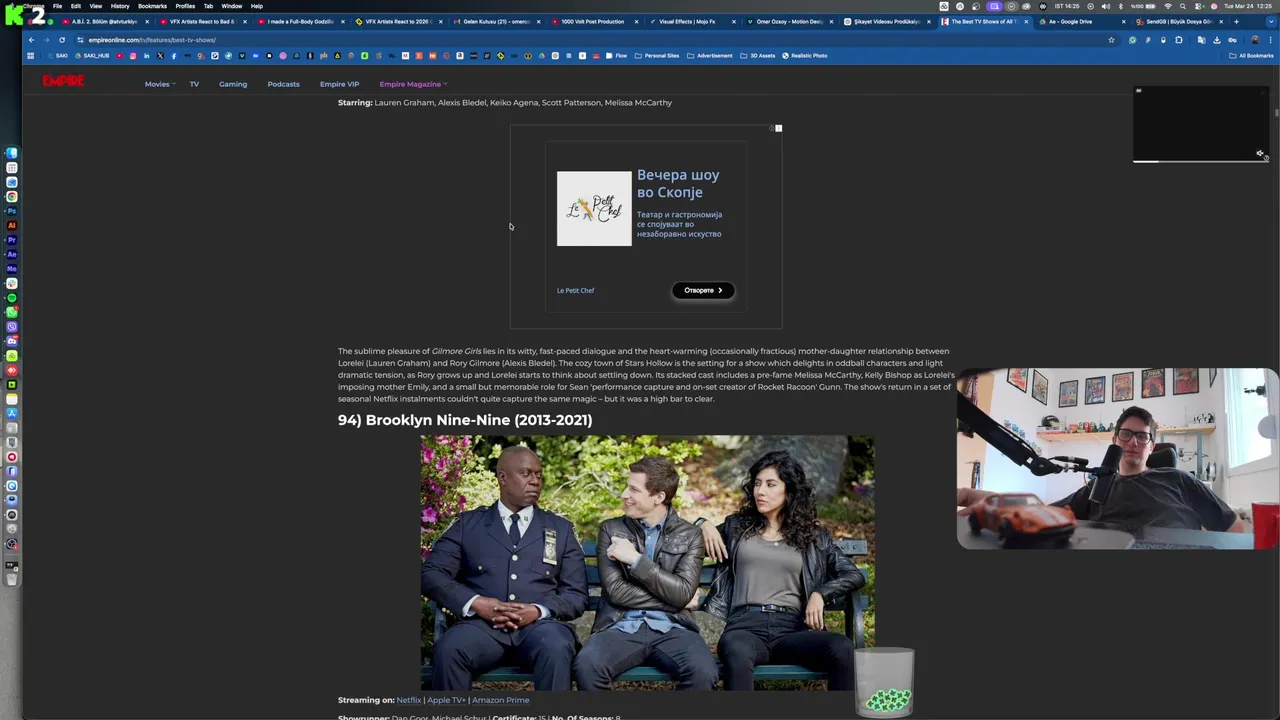Open the Podcasts section
The height and width of the screenshot is (720, 1280).
(x=283, y=84)
